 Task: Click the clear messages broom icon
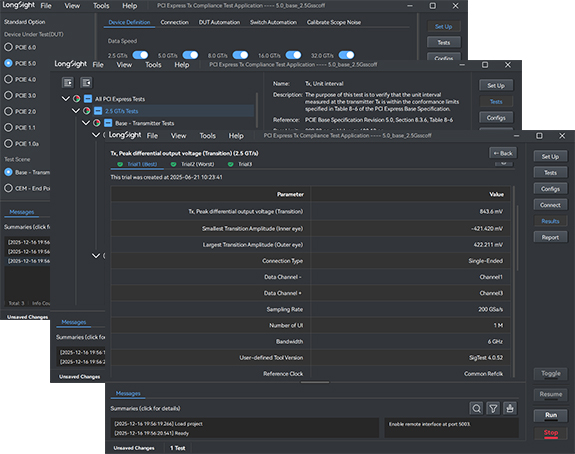pyautogui.click(x=510, y=408)
